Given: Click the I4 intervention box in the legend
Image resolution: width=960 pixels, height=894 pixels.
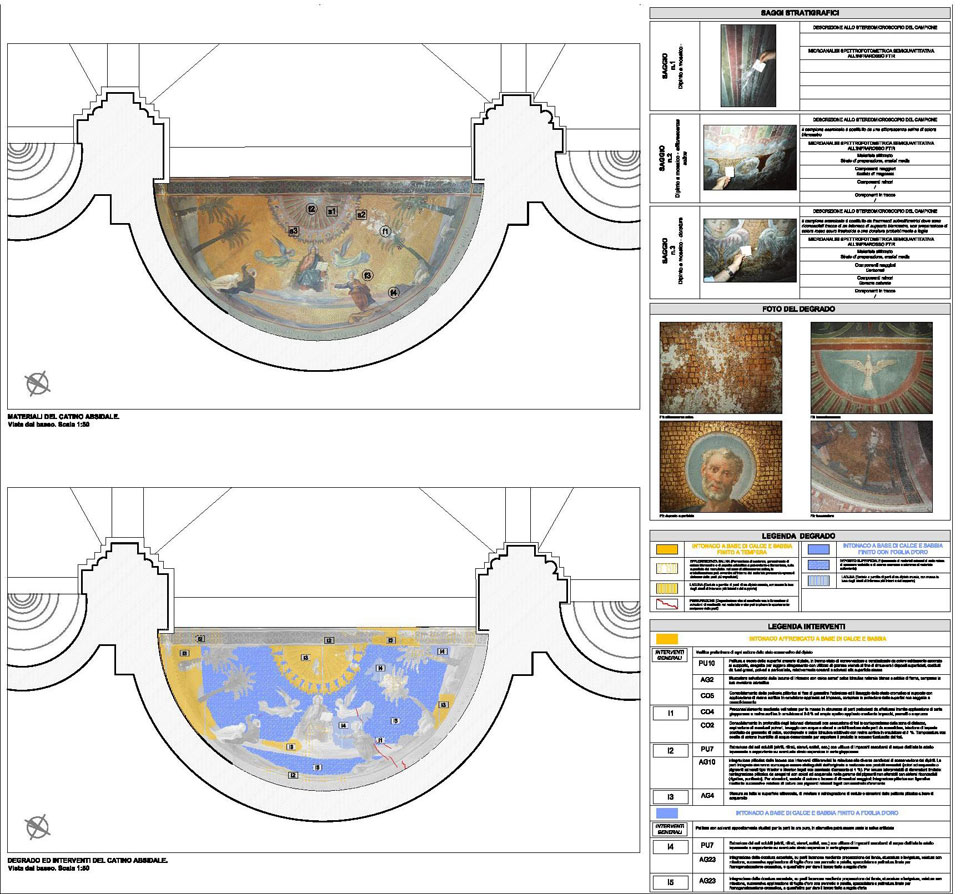Looking at the screenshot, I should pos(670,847).
